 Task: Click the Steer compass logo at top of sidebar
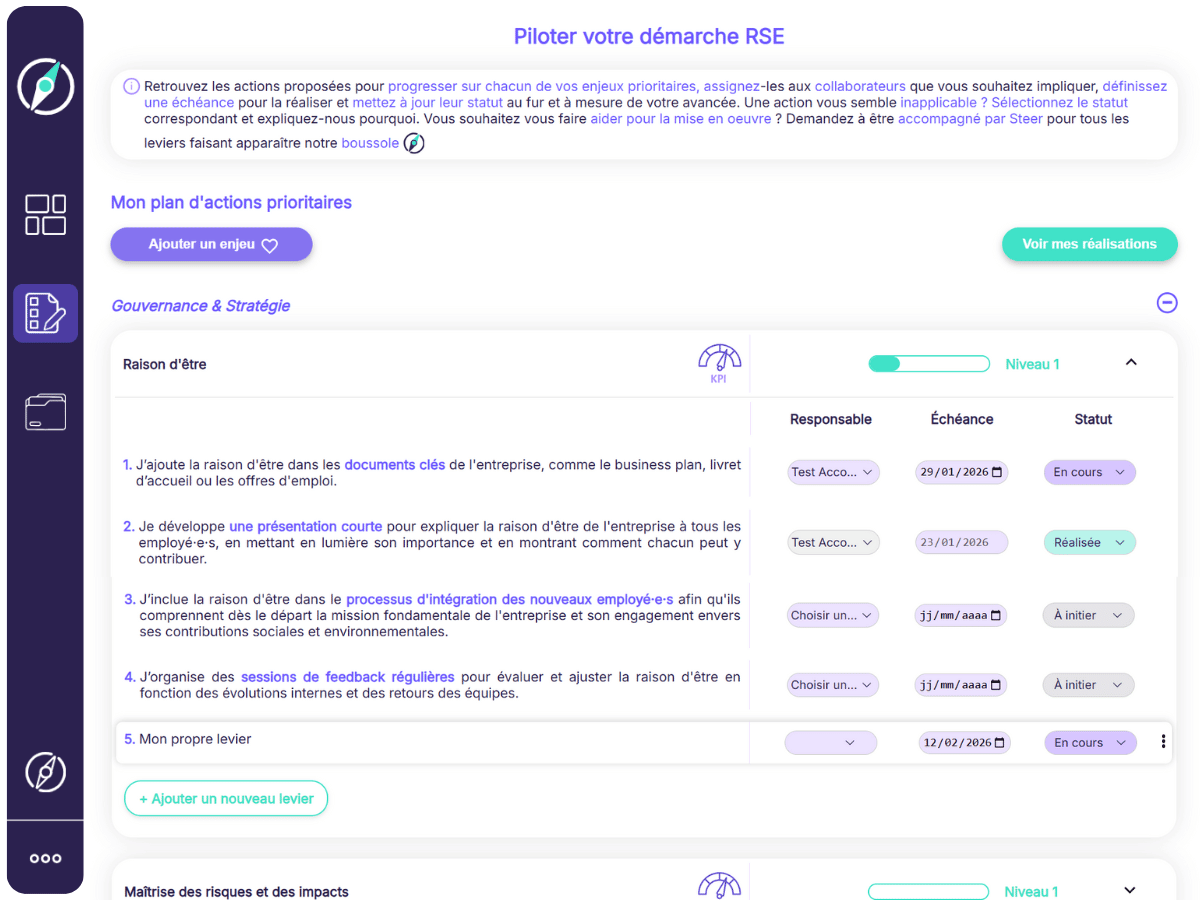click(x=45, y=87)
